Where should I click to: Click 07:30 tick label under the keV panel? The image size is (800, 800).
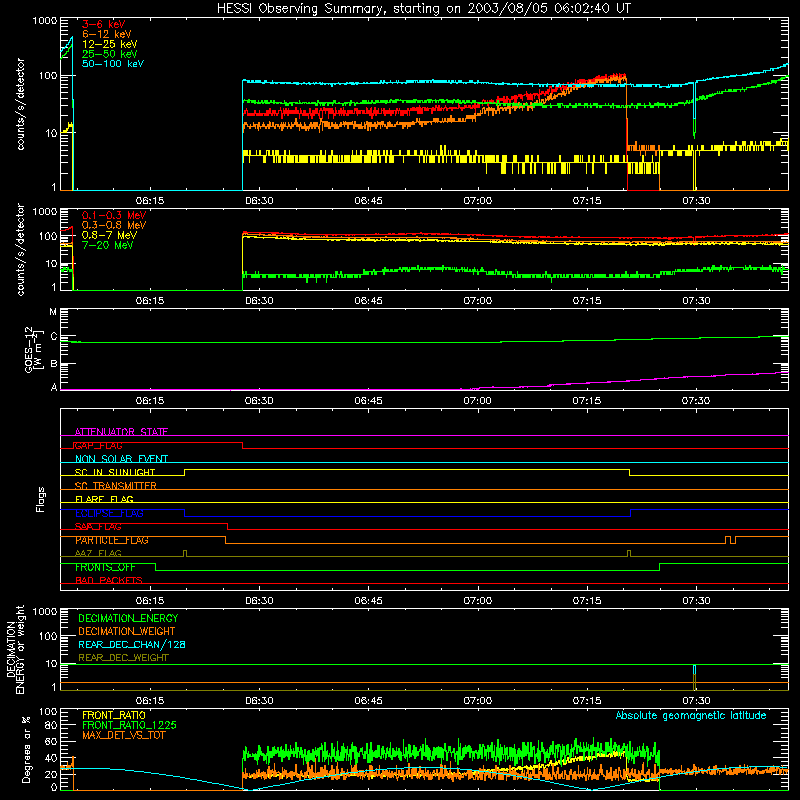[696, 201]
